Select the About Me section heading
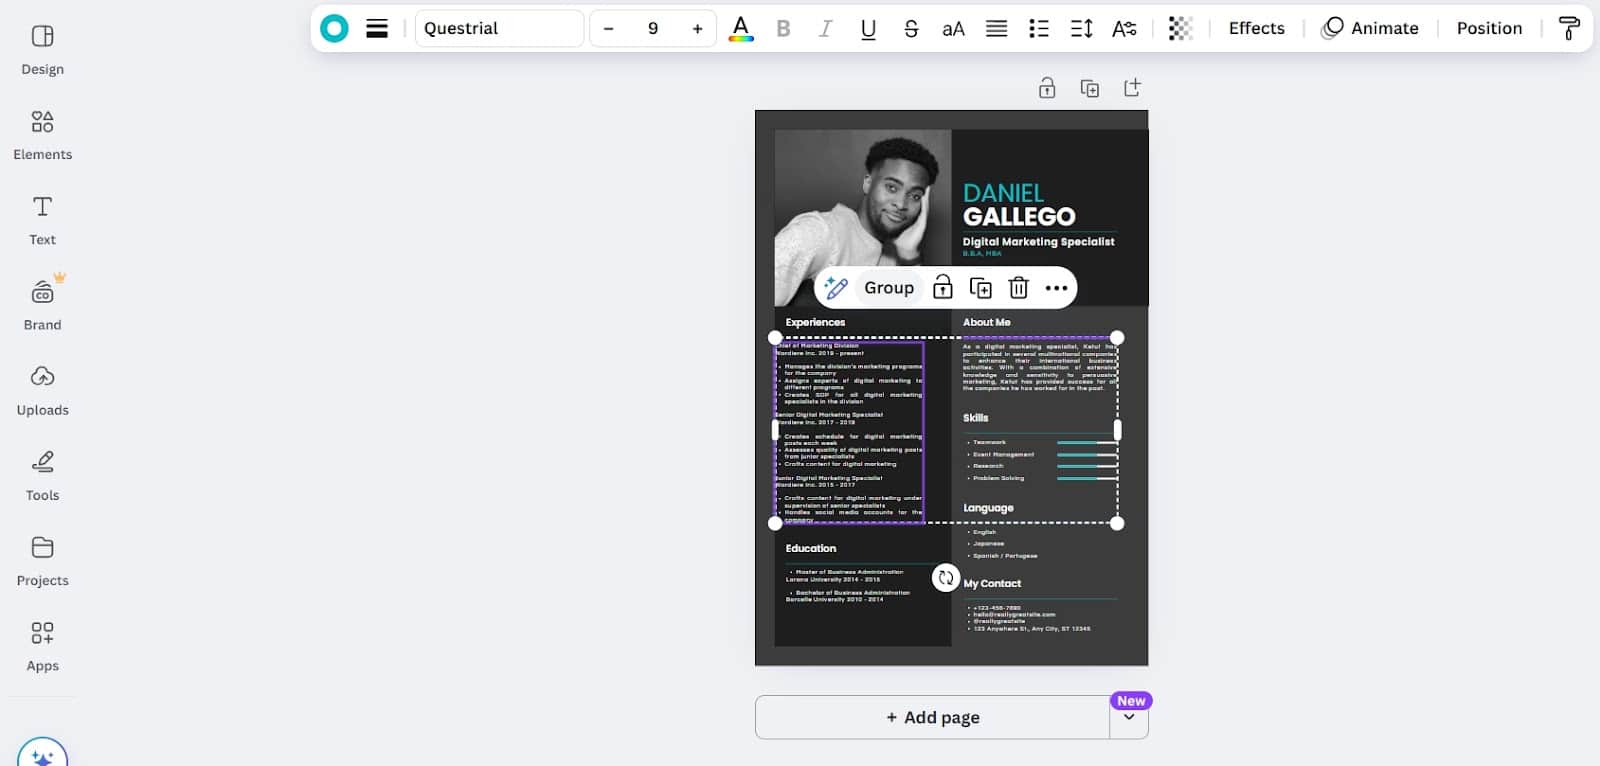This screenshot has width=1600, height=766. click(986, 322)
